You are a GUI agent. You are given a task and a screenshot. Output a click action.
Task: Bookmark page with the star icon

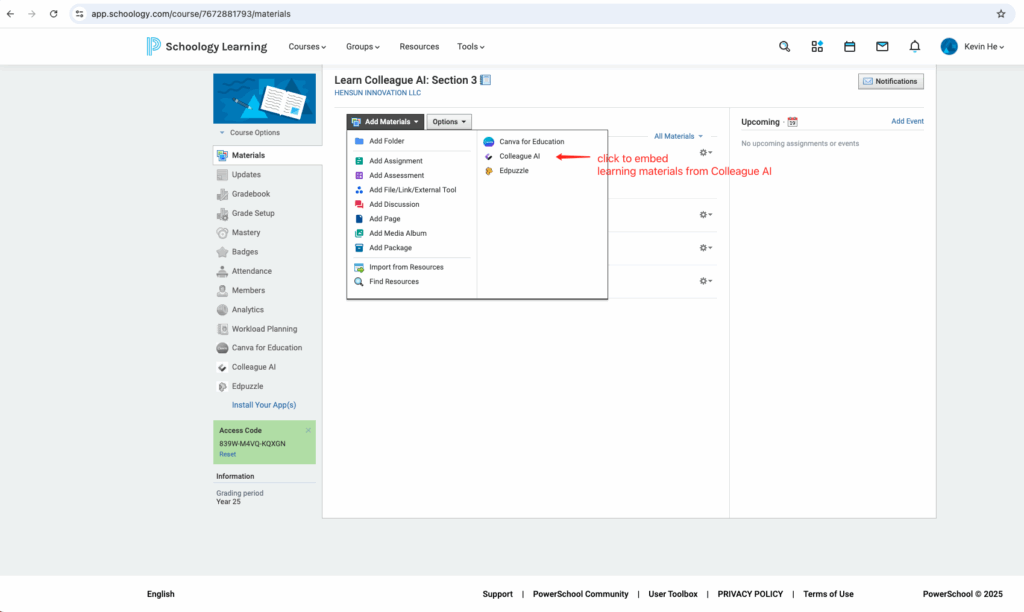point(1000,14)
